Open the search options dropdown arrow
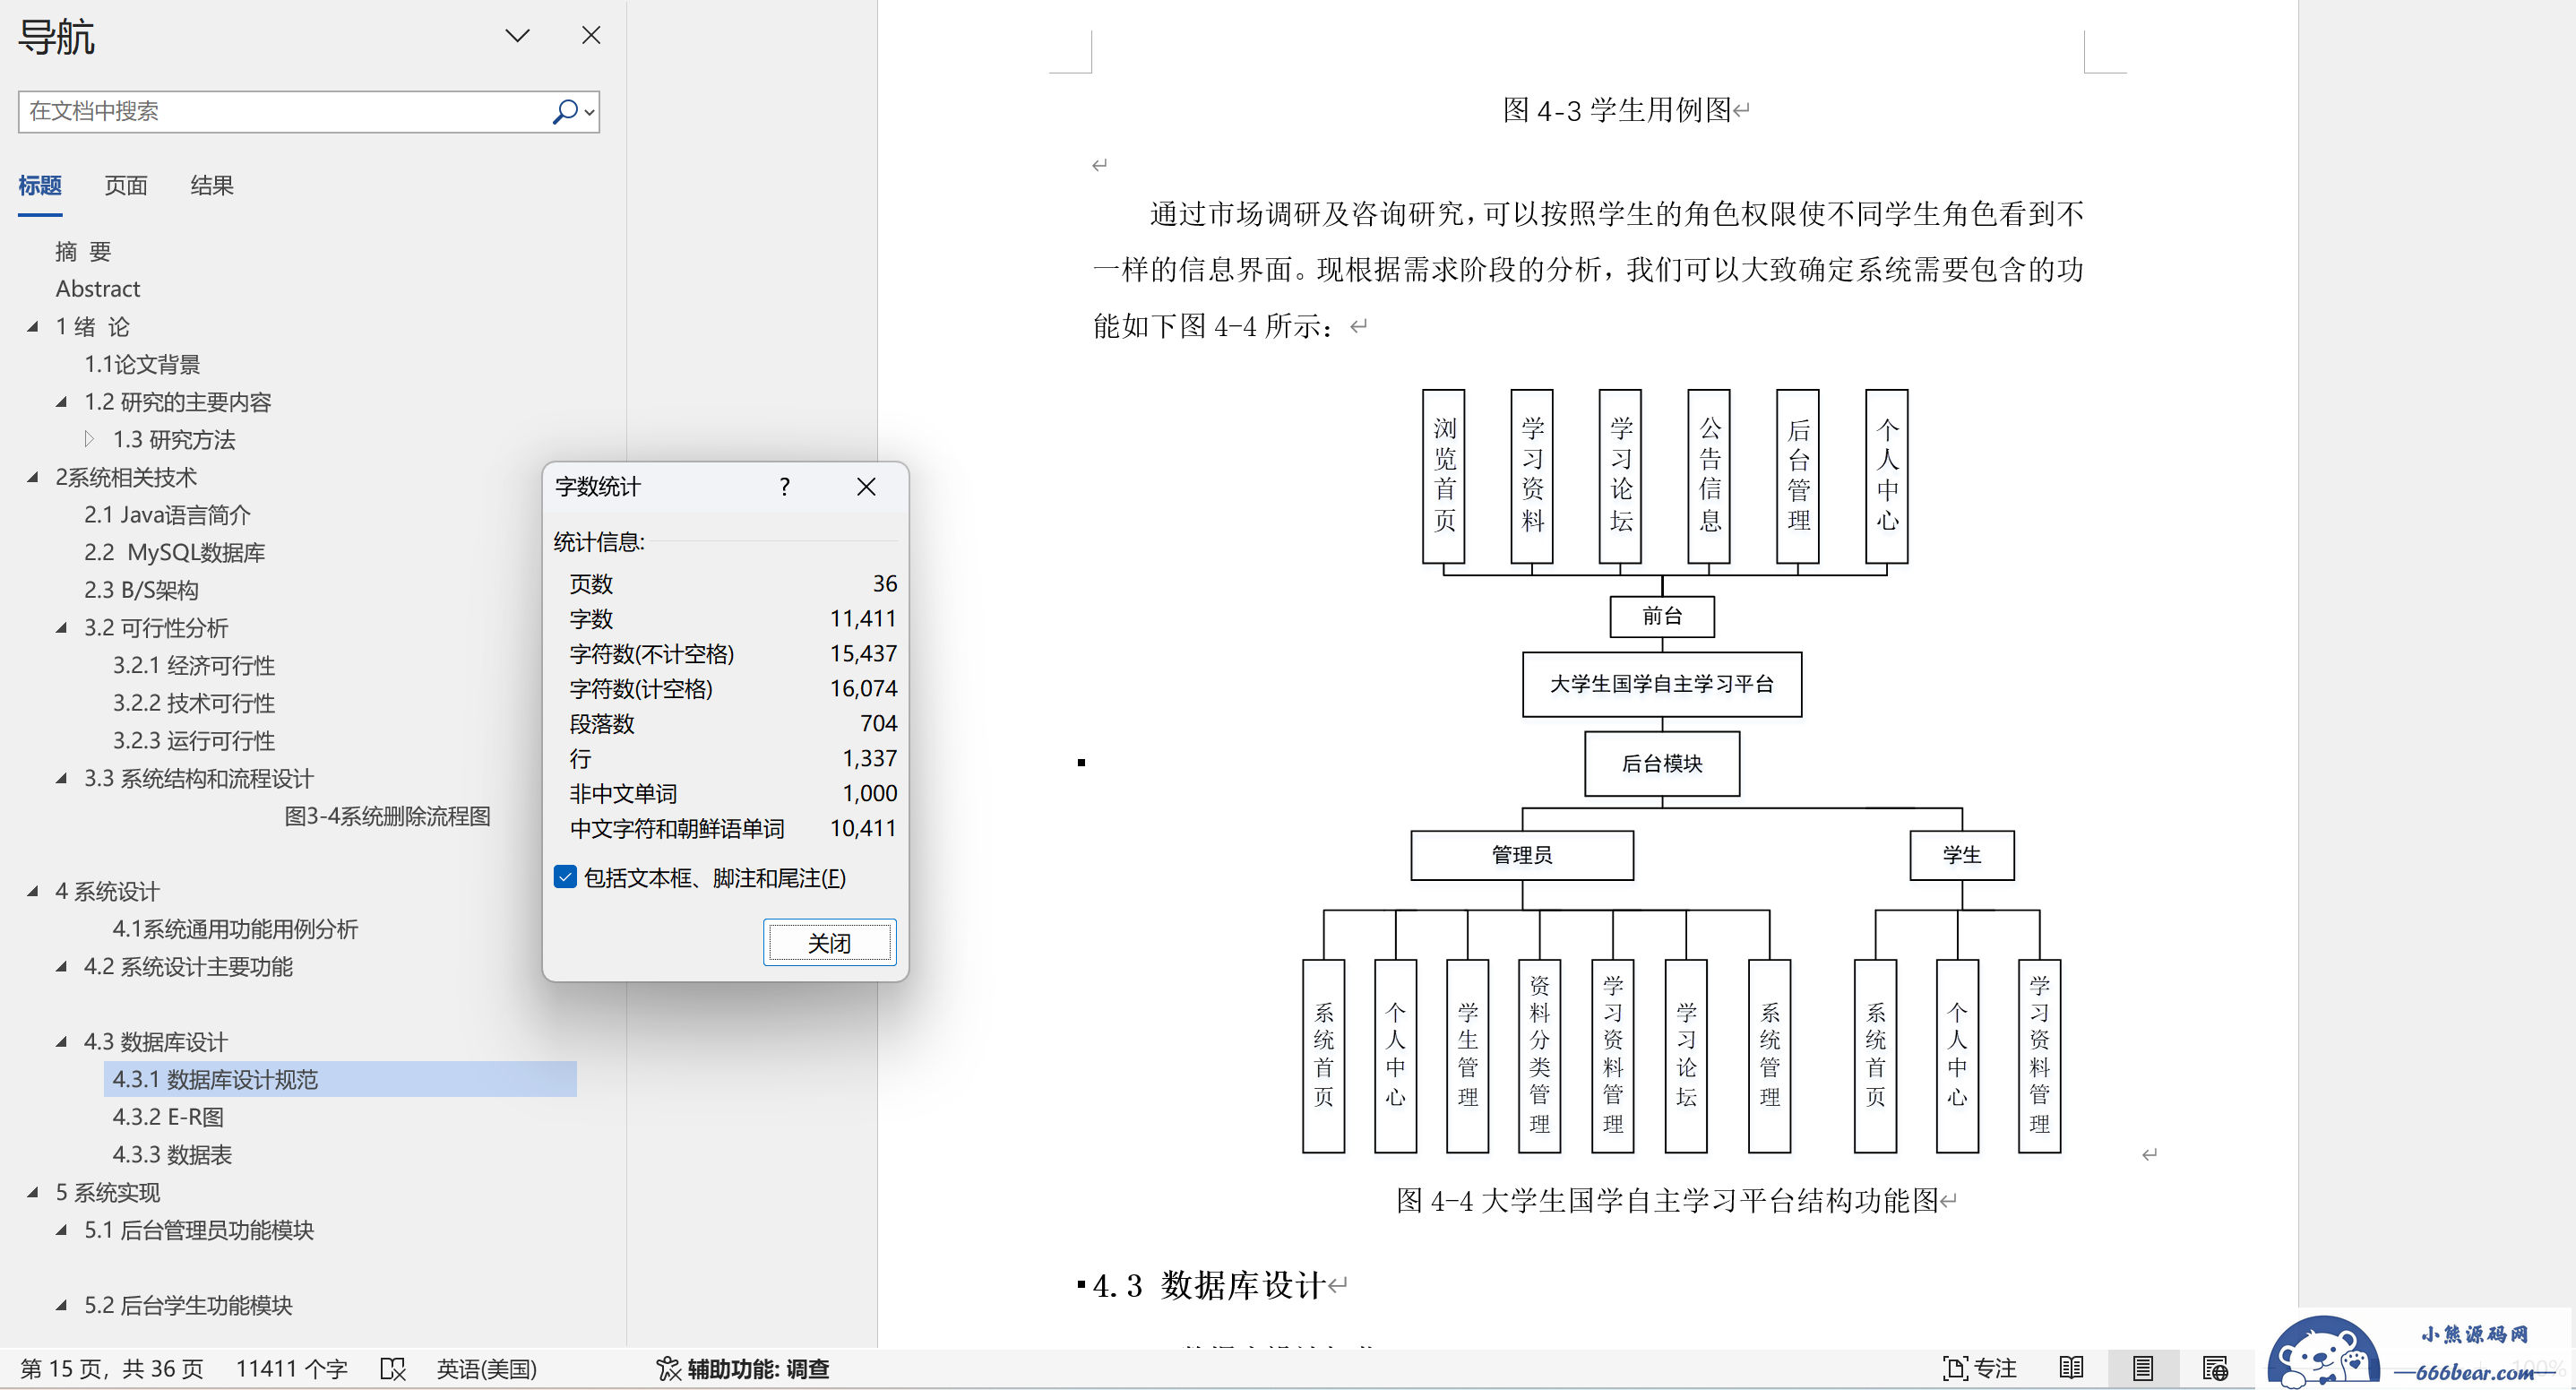The height and width of the screenshot is (1390, 2576). pos(590,112)
